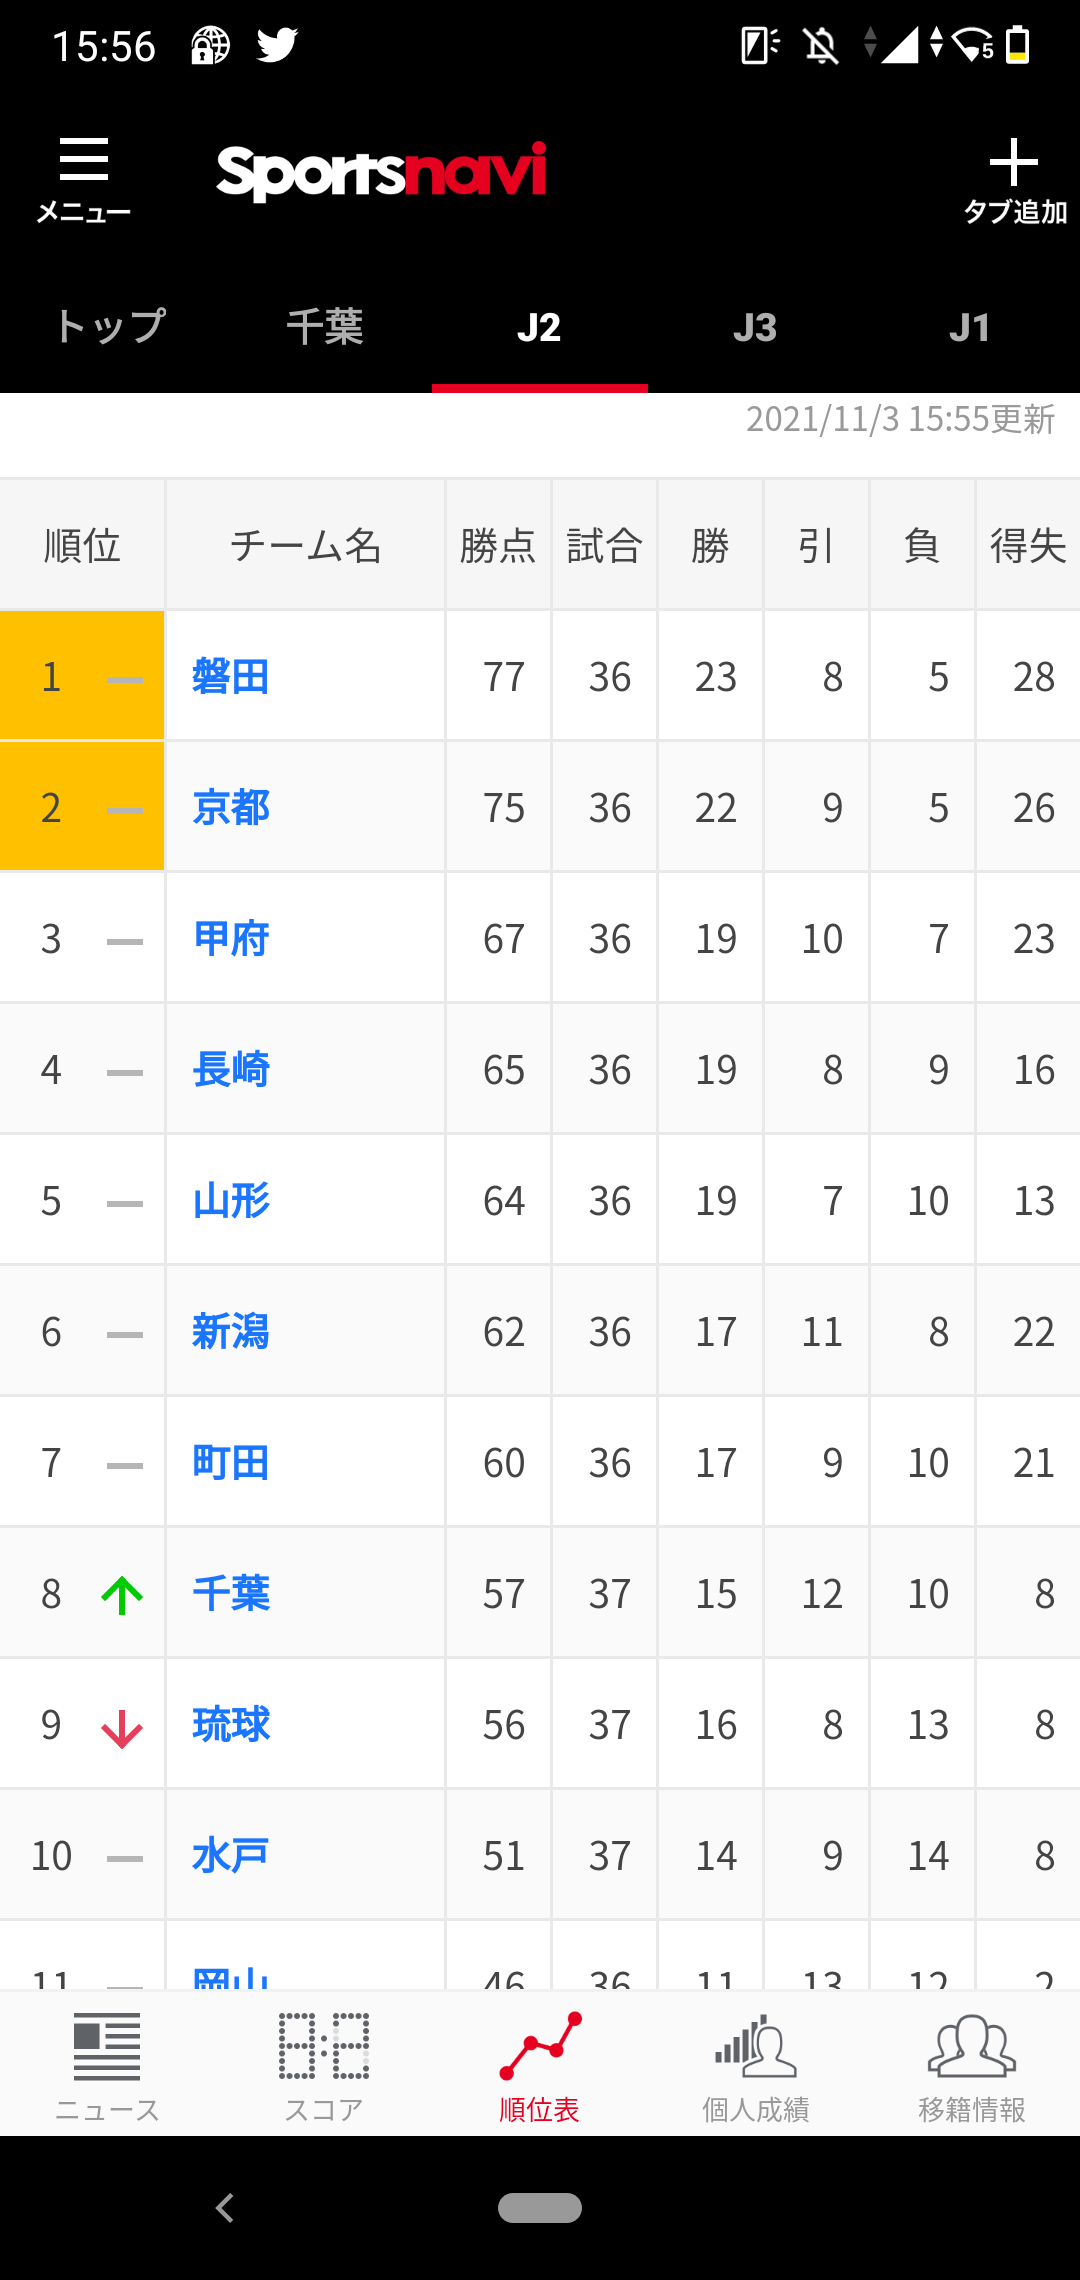Open the 移籍情報 people icon

pyautogui.click(x=972, y=2046)
